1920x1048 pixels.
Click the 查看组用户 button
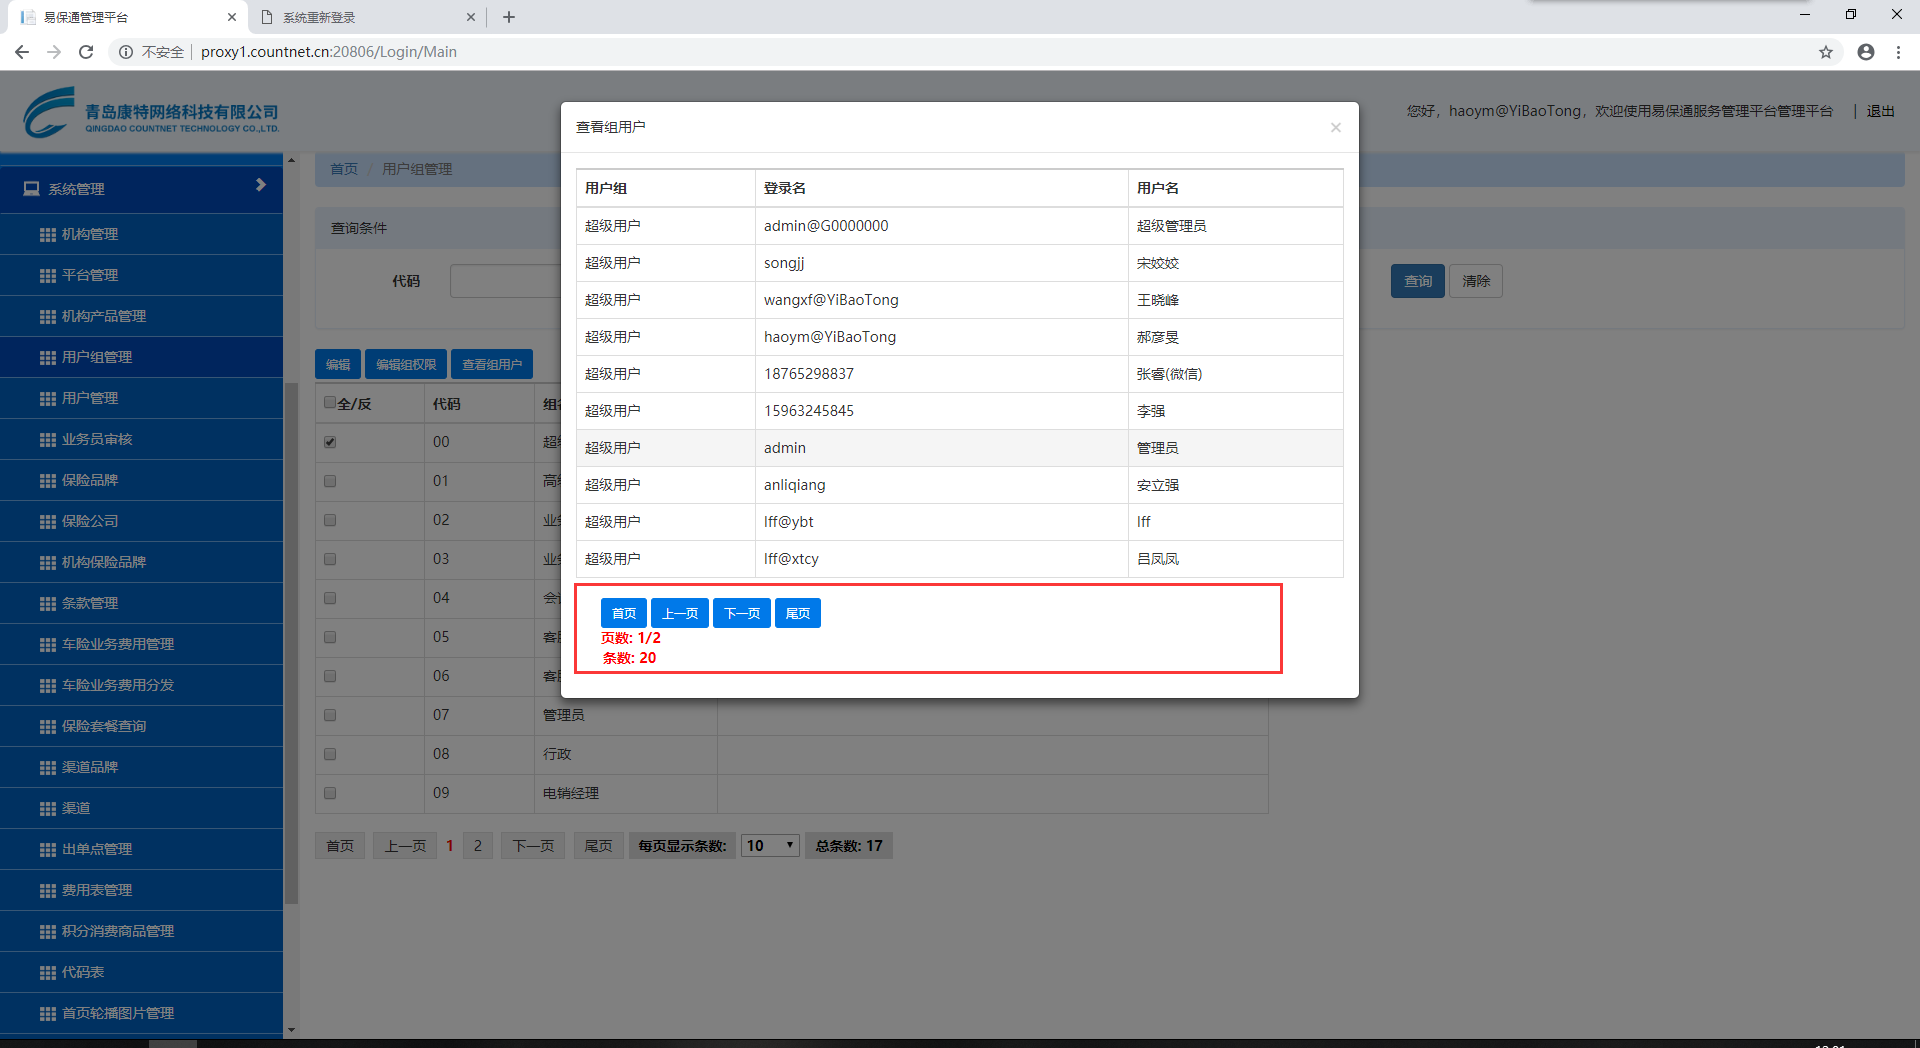tap(492, 365)
